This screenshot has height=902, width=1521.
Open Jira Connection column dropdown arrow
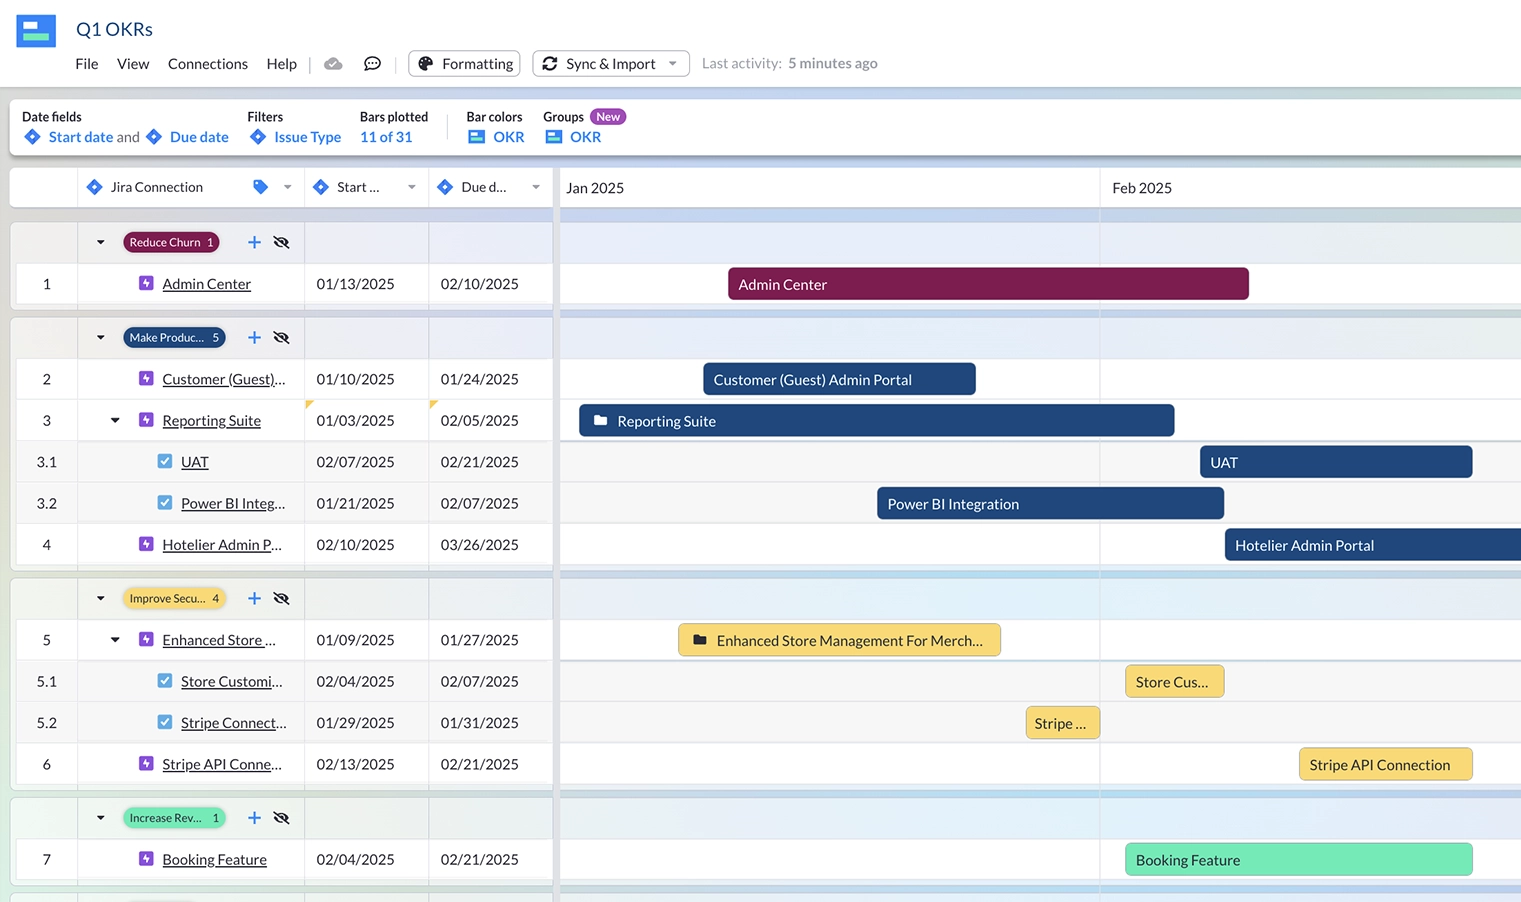pyautogui.click(x=287, y=187)
